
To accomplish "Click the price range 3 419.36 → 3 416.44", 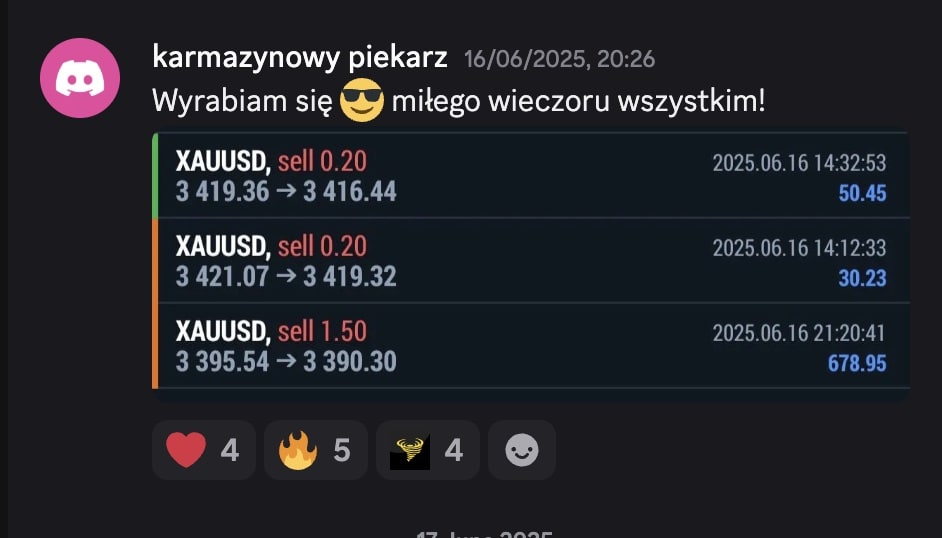I will (x=286, y=192).
